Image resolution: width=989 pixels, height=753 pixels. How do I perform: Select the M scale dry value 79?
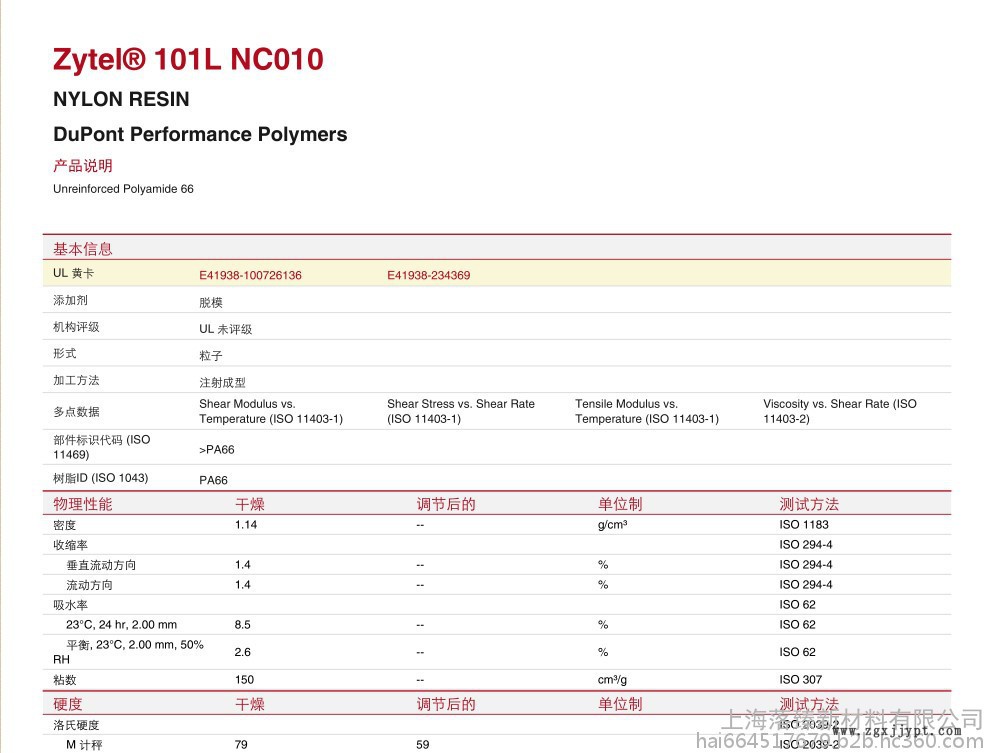(241, 745)
